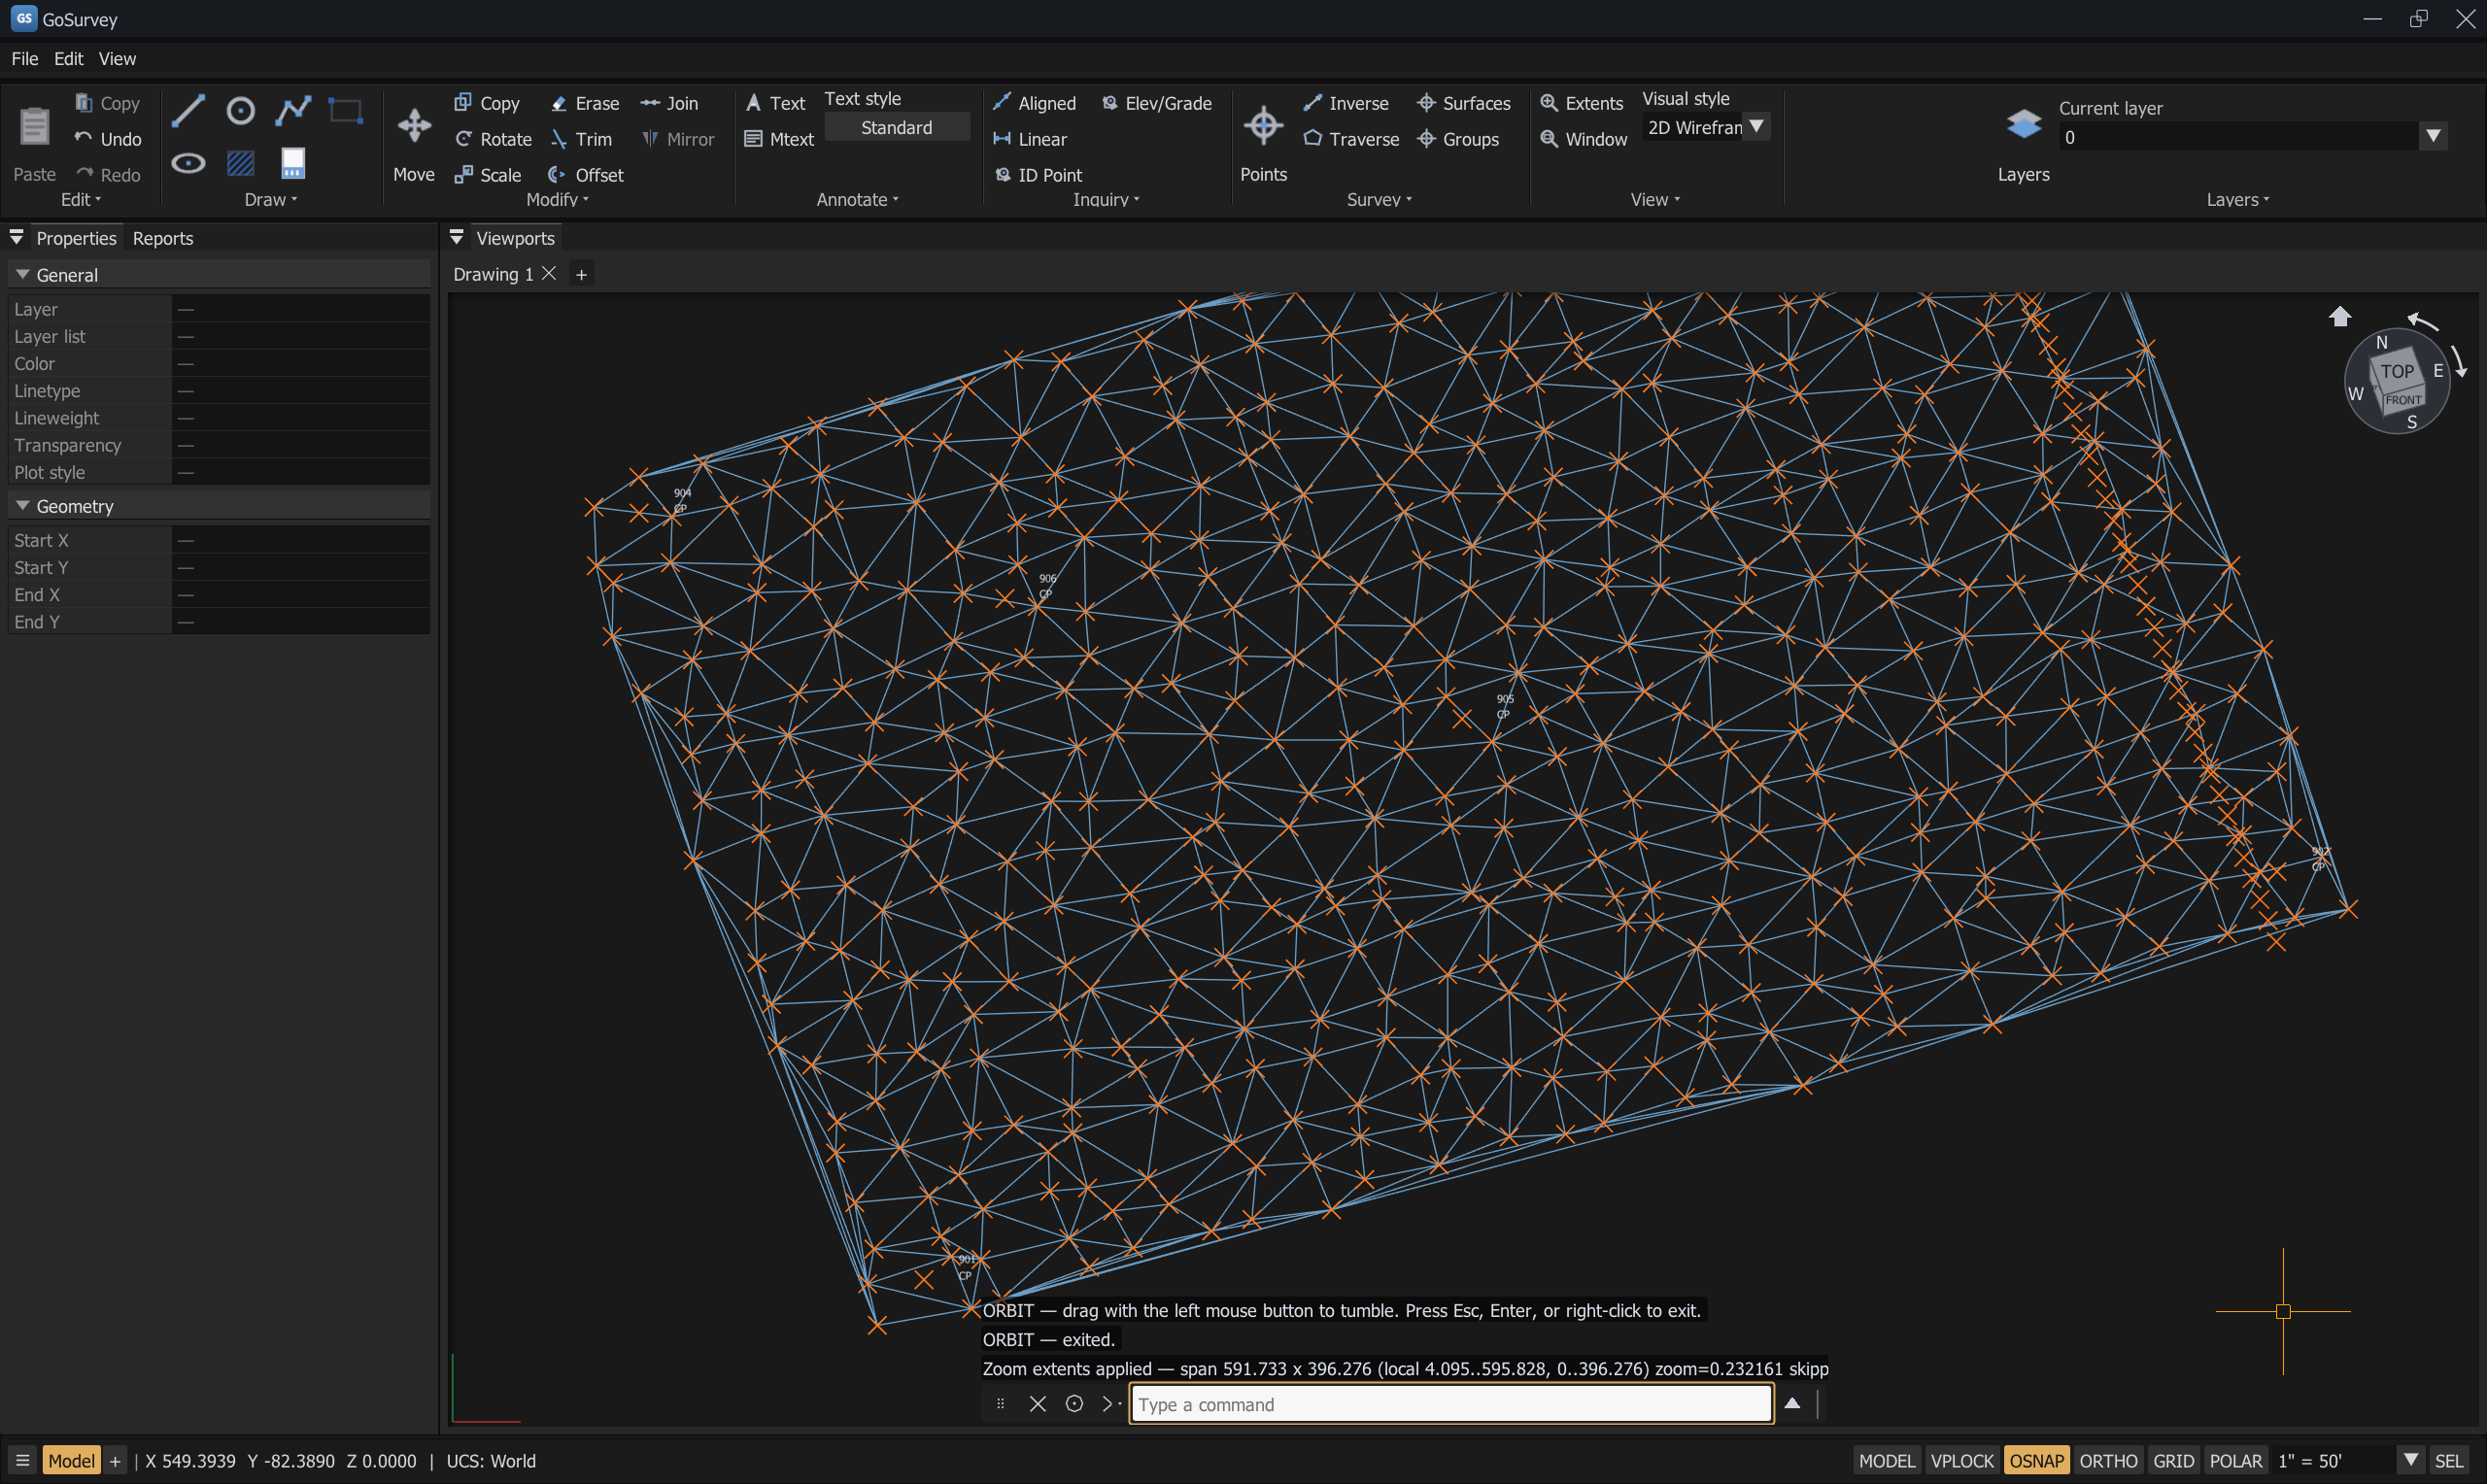This screenshot has width=2487, height=1484.
Task: Toggle VPLOCK in status bar
Action: coord(1961,1460)
